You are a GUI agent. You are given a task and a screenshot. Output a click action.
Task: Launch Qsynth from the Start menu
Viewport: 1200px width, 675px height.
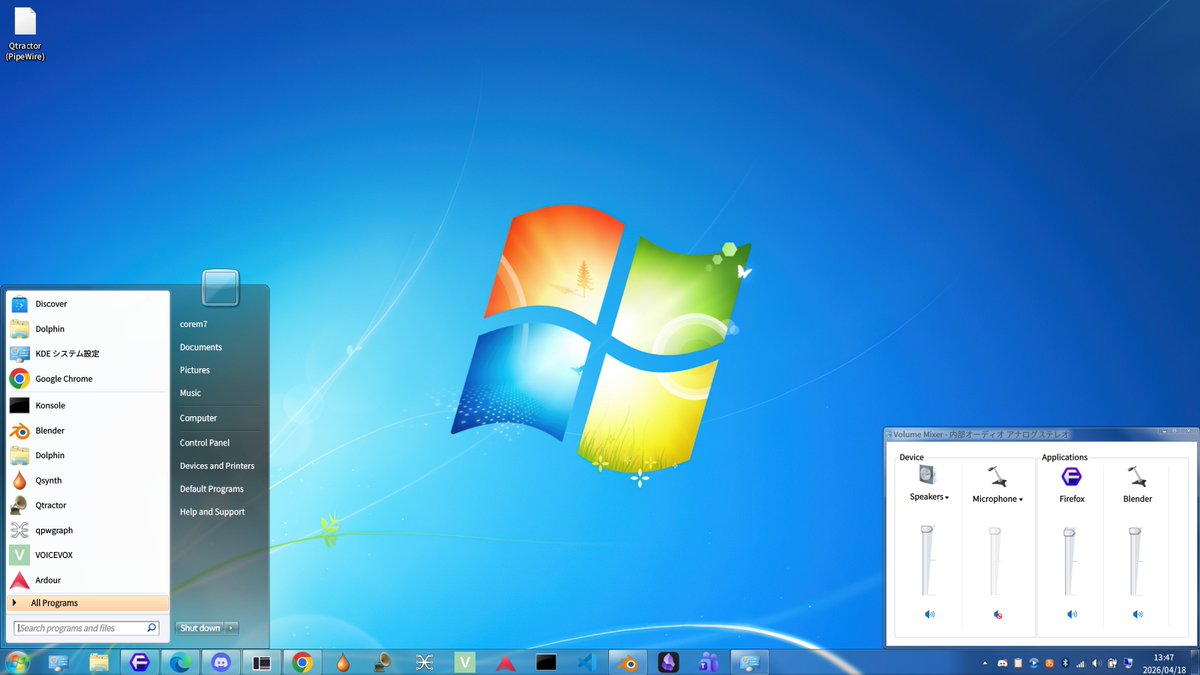(88, 480)
